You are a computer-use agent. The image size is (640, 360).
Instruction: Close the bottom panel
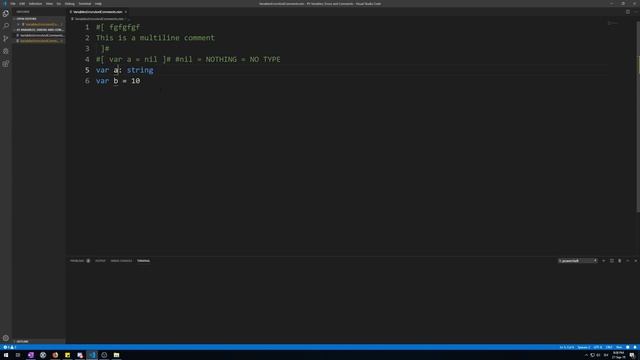tap(636, 260)
